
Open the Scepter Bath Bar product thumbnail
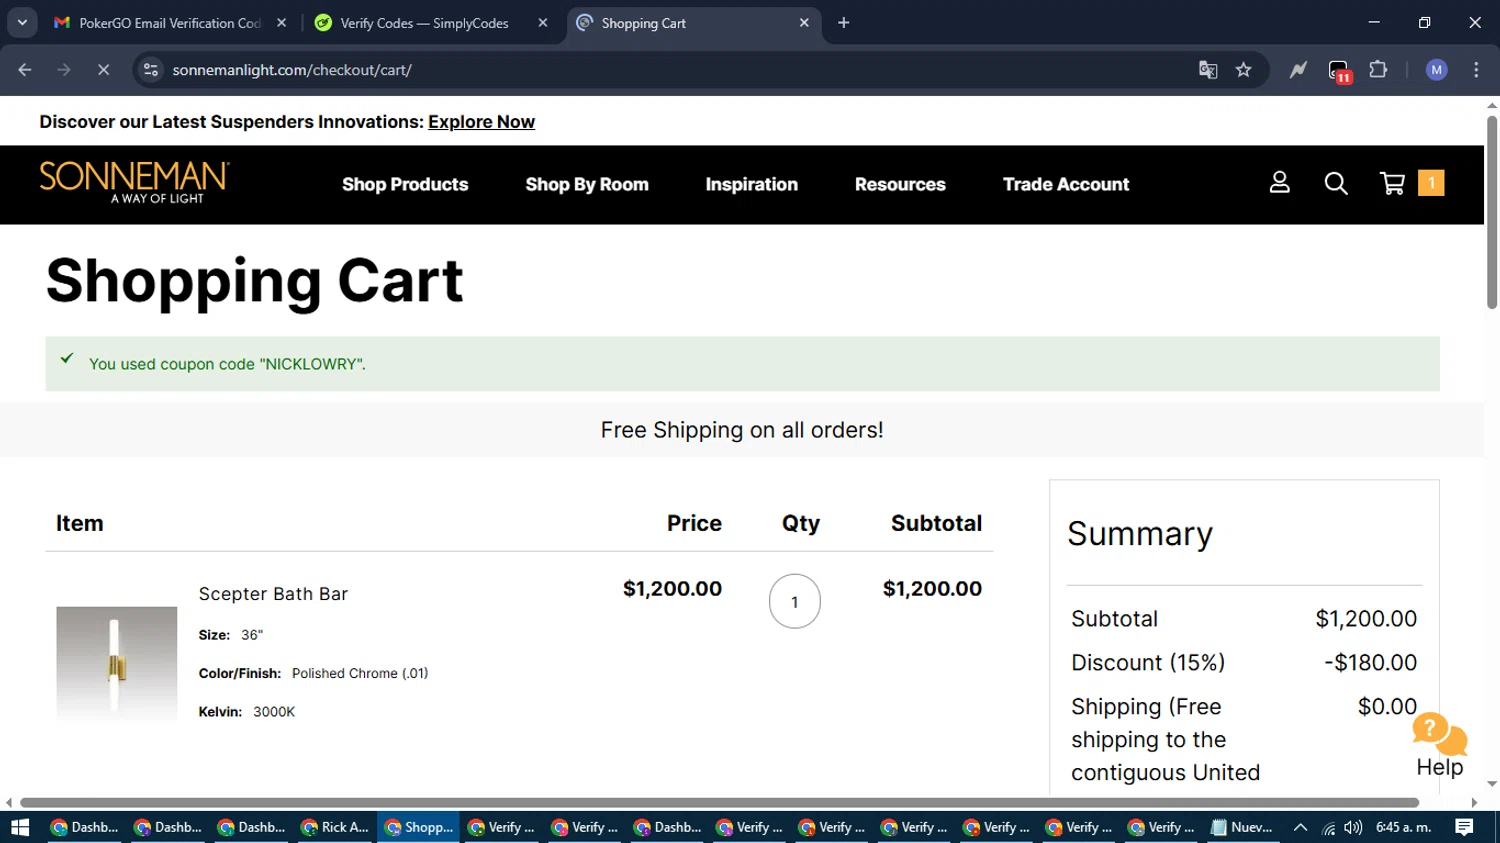click(x=117, y=663)
